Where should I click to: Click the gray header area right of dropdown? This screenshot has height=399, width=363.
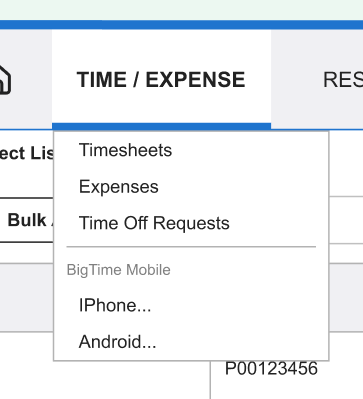coord(346,297)
